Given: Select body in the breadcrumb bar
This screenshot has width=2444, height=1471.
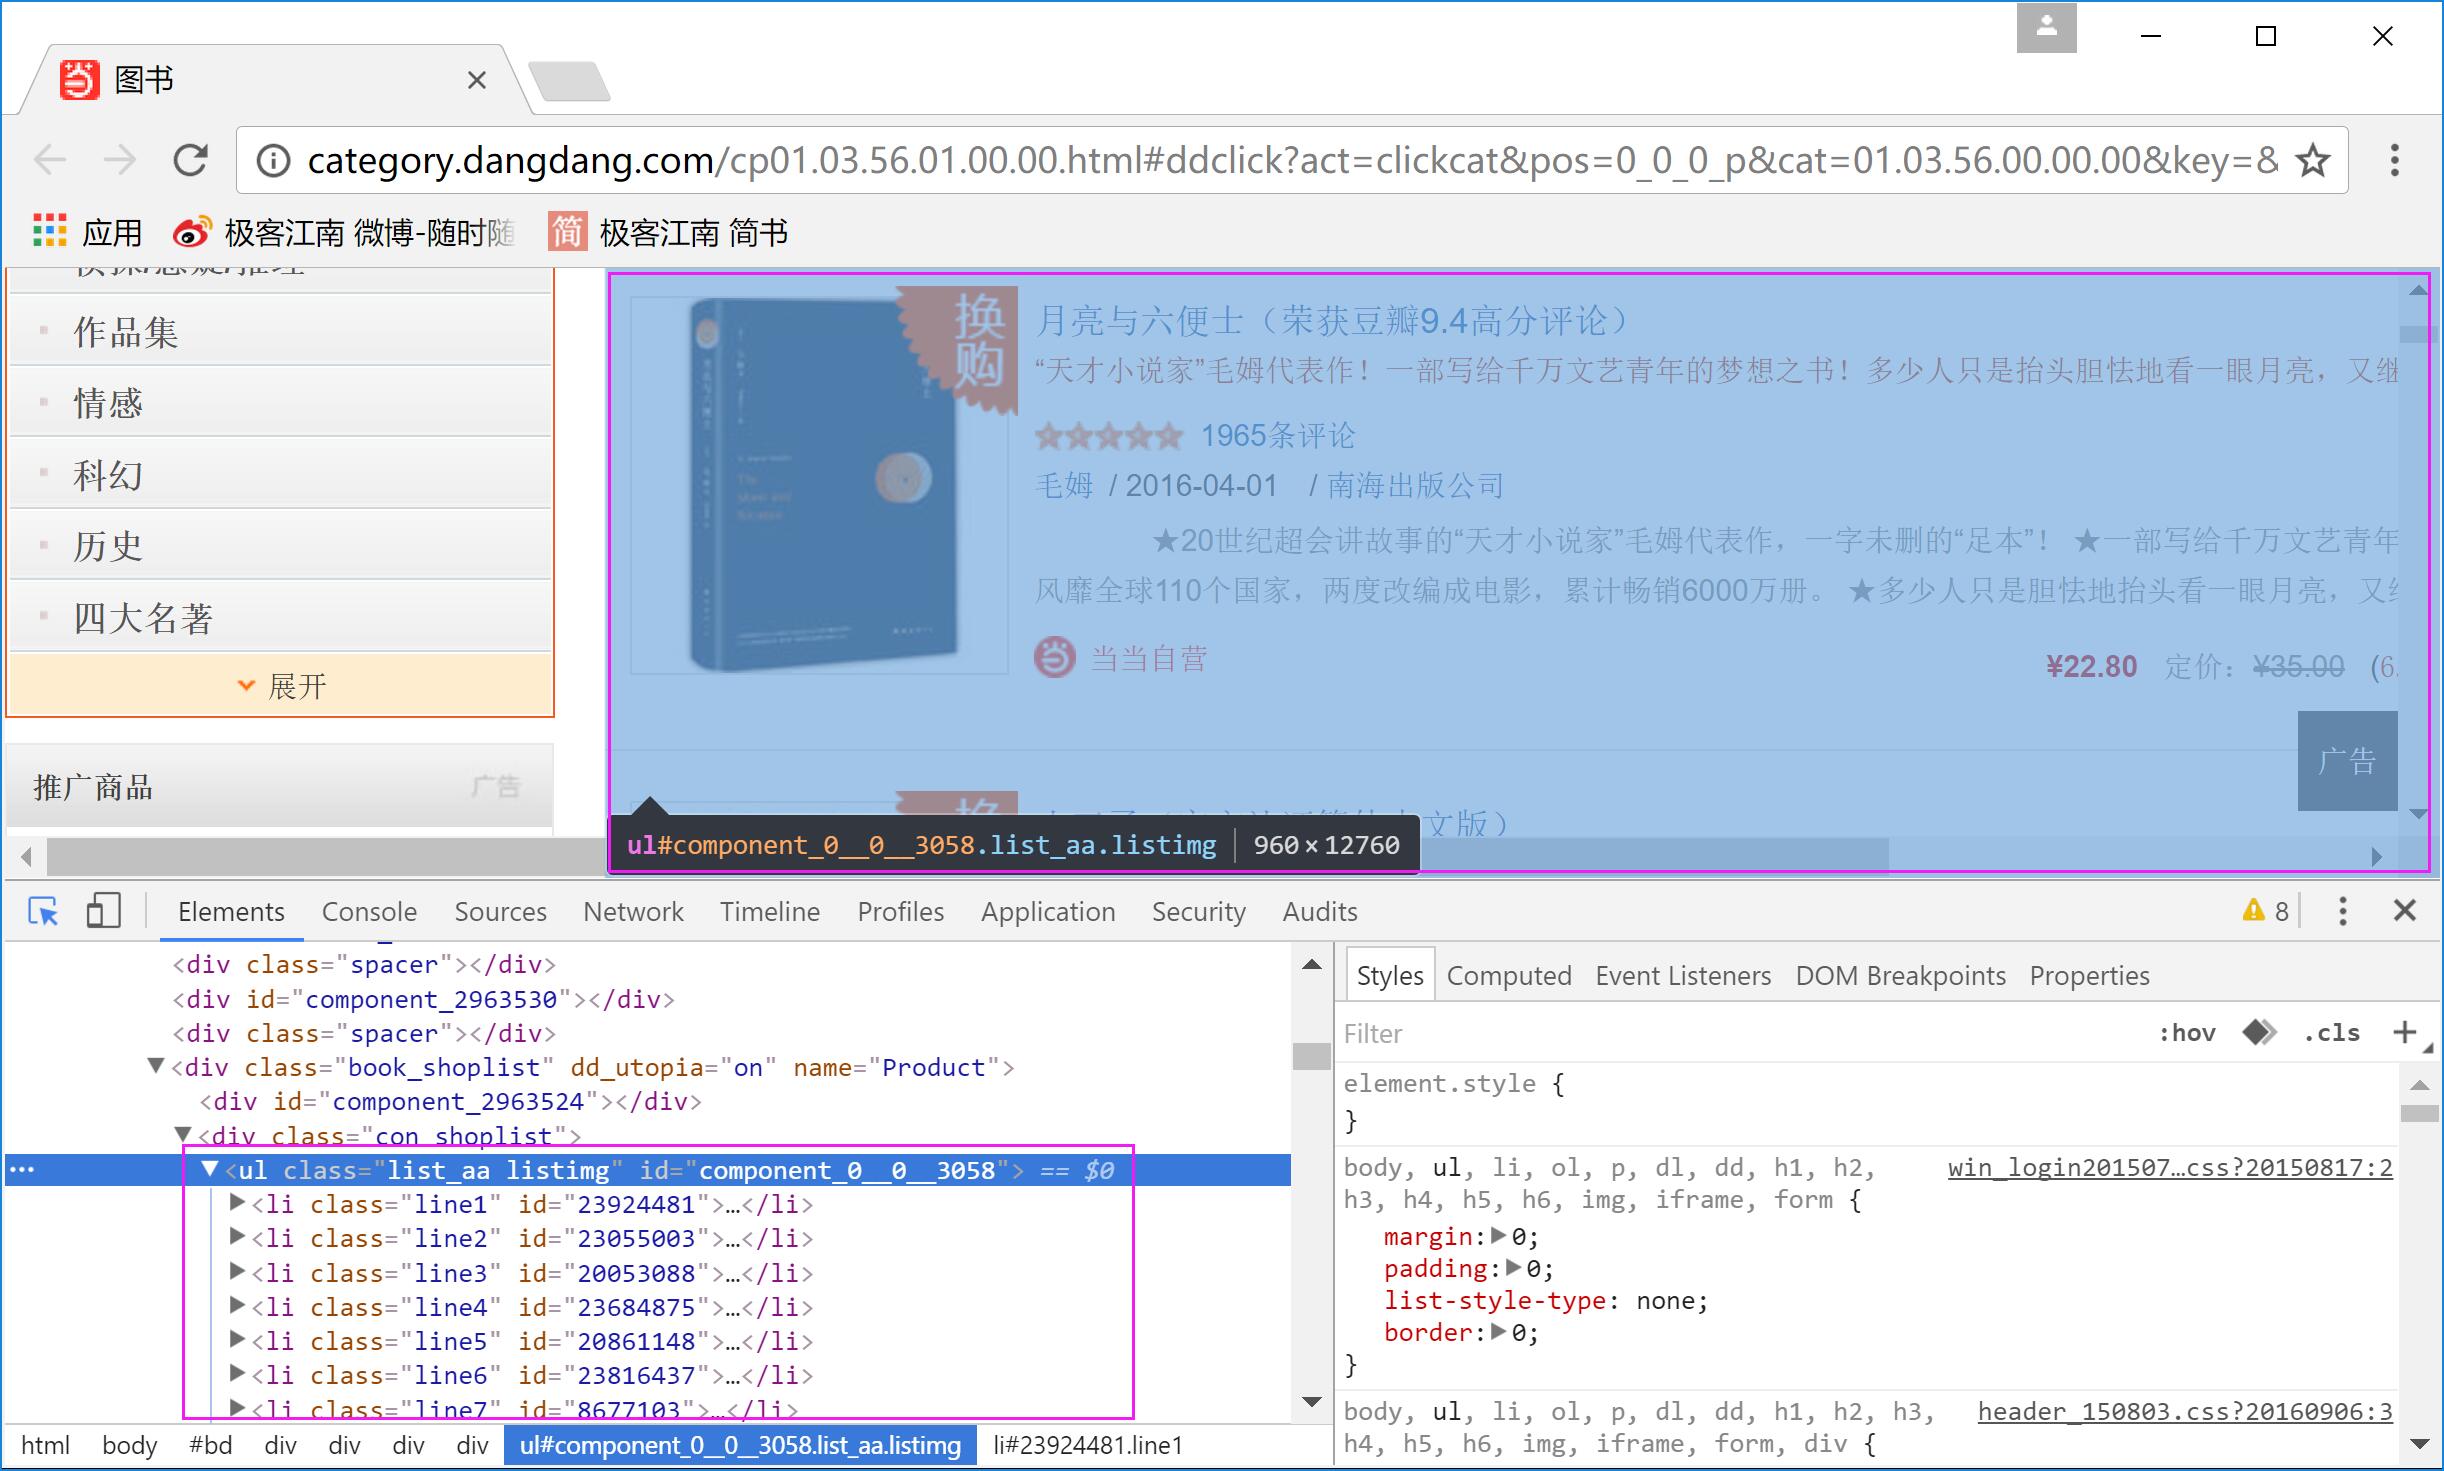Looking at the screenshot, I should tap(129, 1446).
